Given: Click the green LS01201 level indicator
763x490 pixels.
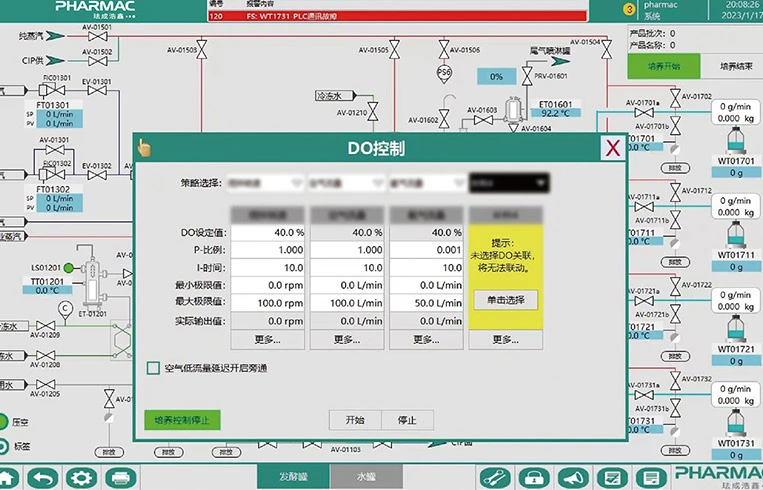Looking at the screenshot, I should [x=69, y=268].
